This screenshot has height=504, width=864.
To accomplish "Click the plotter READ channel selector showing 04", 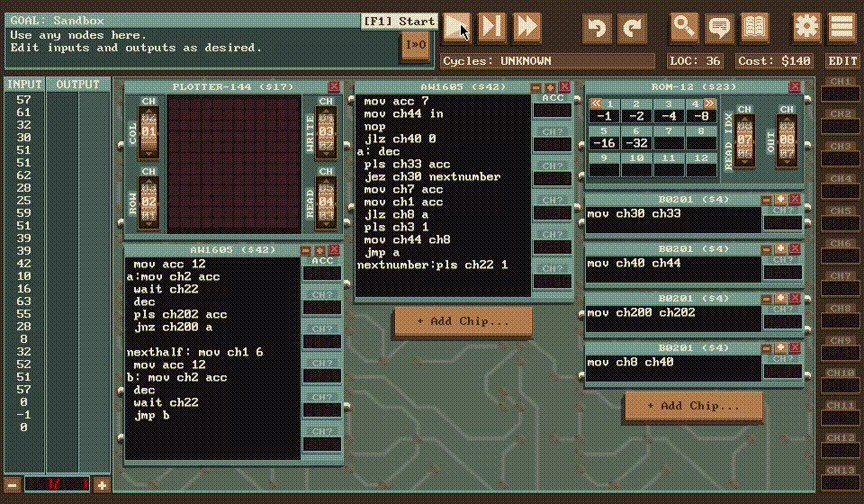I will pos(326,202).
